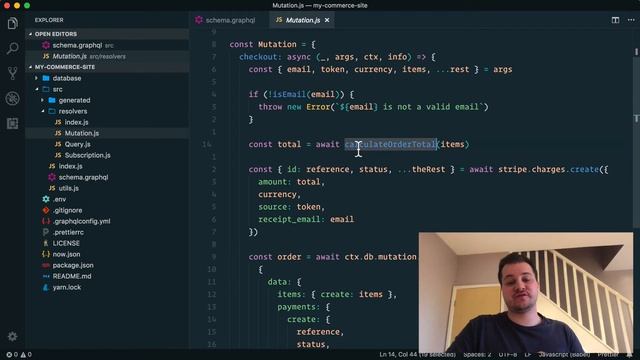Click line number 14 in gutter
The height and width of the screenshot is (360, 640).
pos(207,144)
